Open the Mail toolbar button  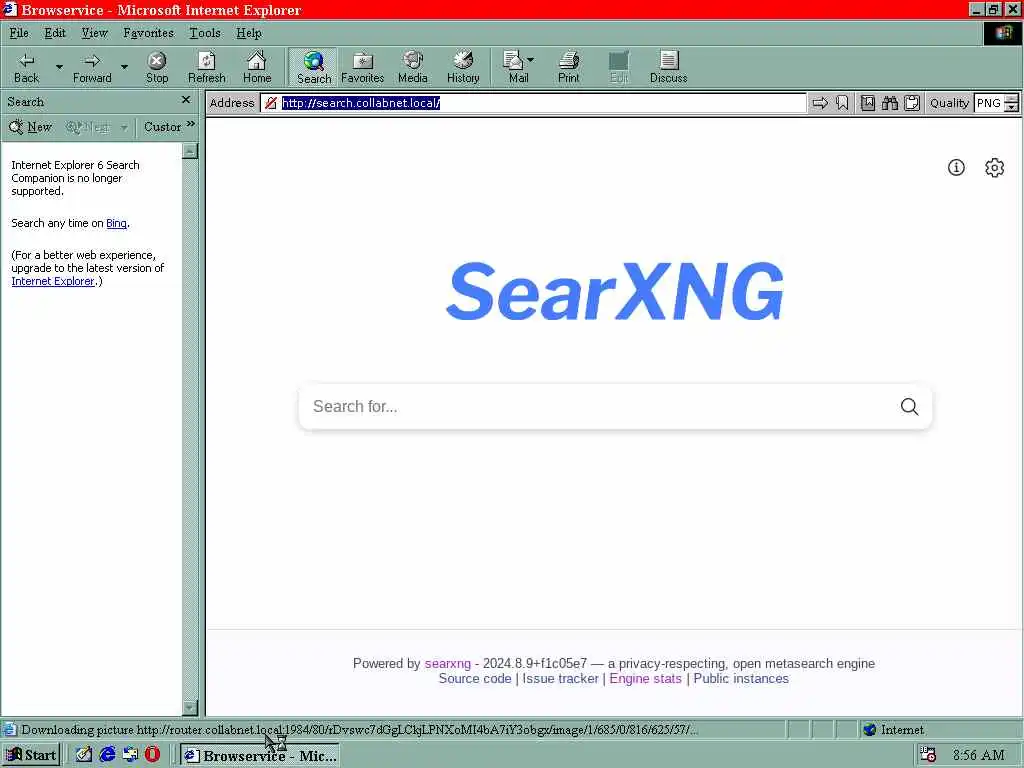519,68
